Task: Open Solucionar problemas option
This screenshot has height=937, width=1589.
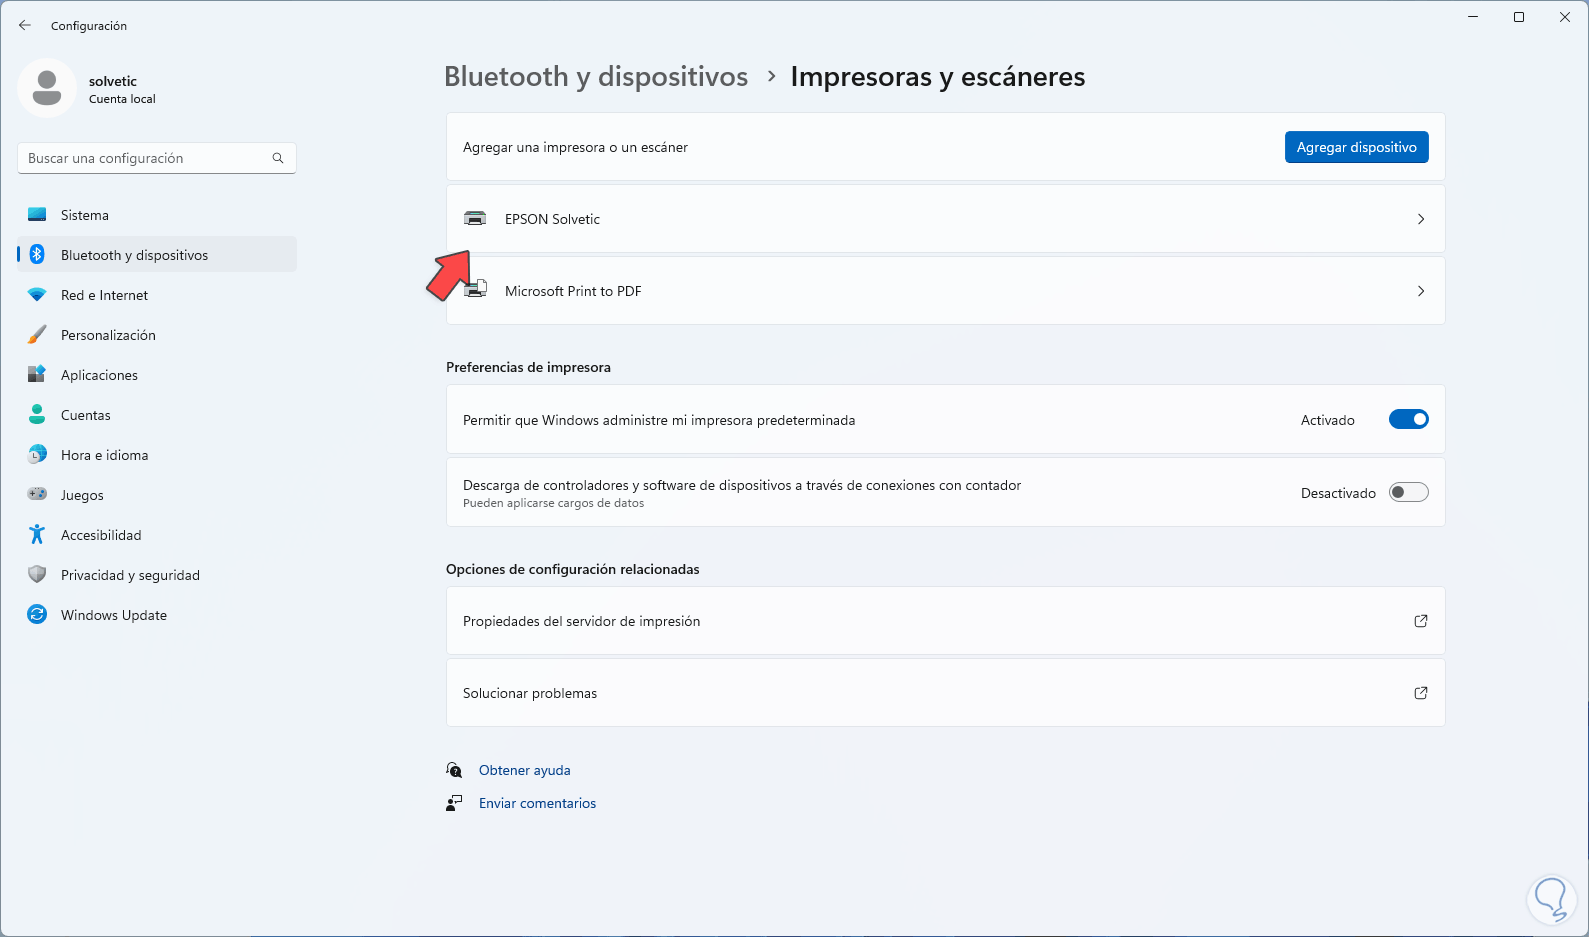Action: [x=946, y=693]
